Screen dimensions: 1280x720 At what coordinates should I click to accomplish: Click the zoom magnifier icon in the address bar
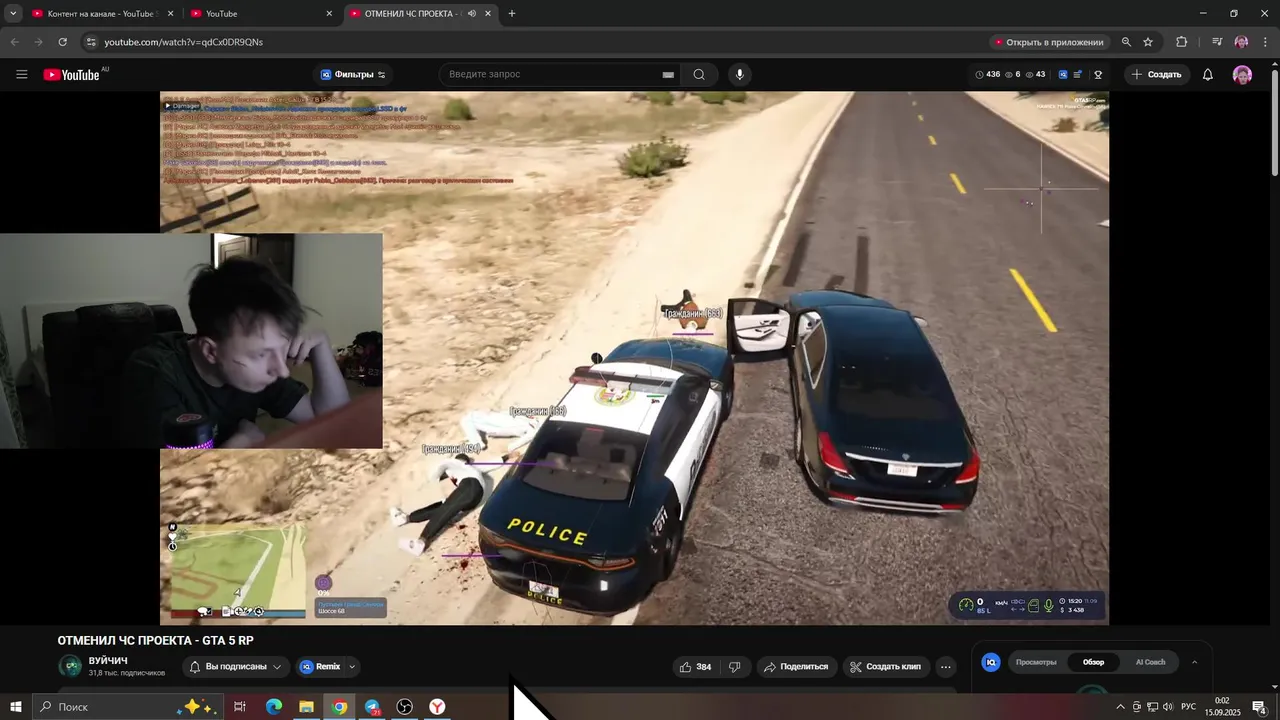point(1126,42)
